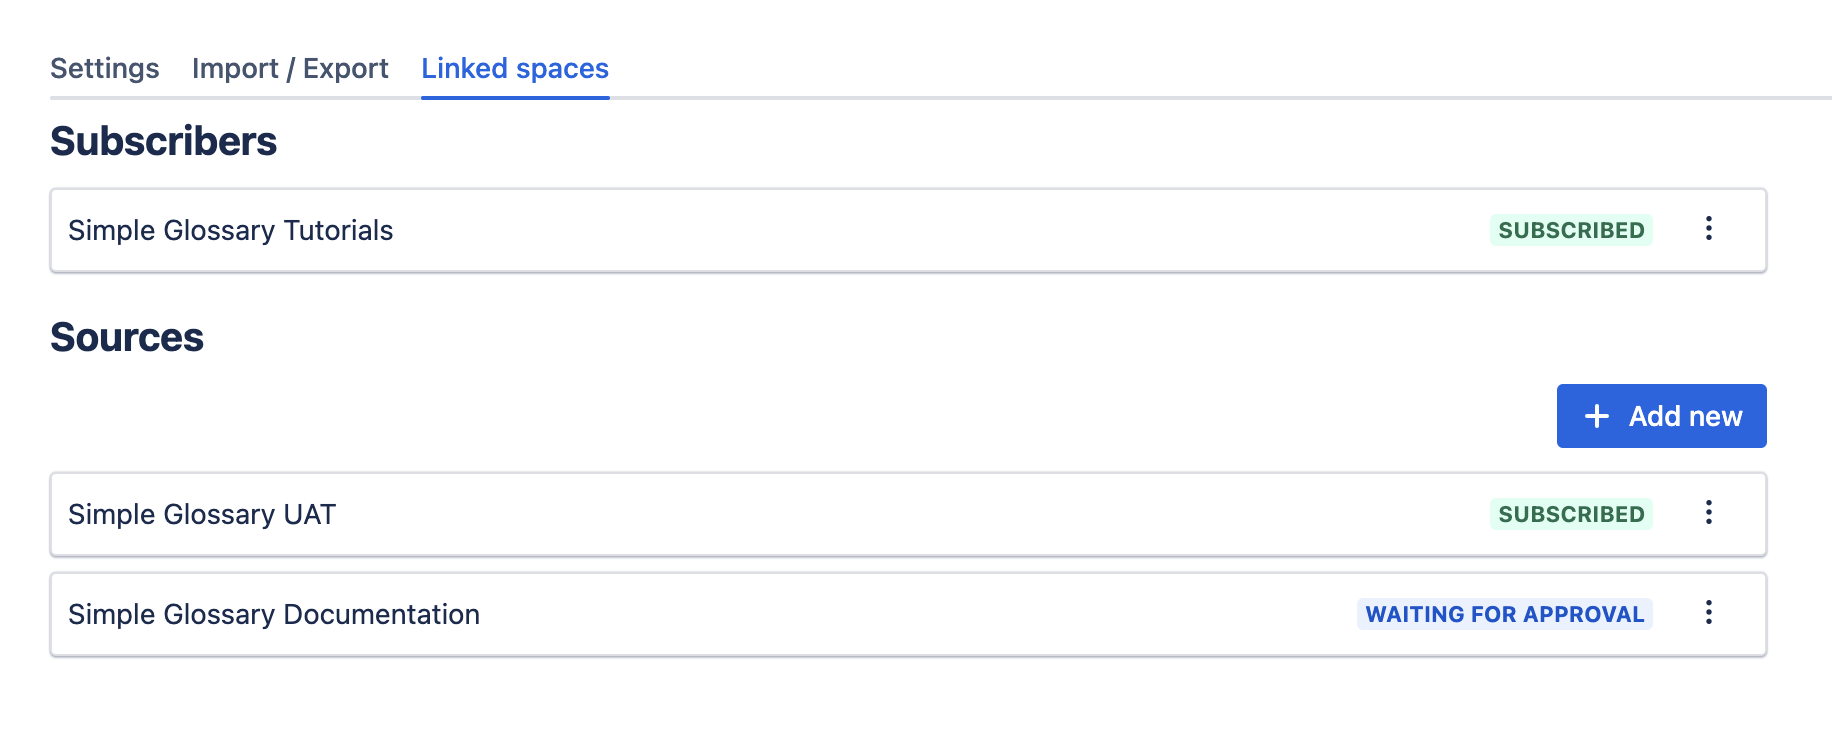Open the three-dot menu for Simple Glossary Documentation
The height and width of the screenshot is (752, 1832).
click(1709, 613)
